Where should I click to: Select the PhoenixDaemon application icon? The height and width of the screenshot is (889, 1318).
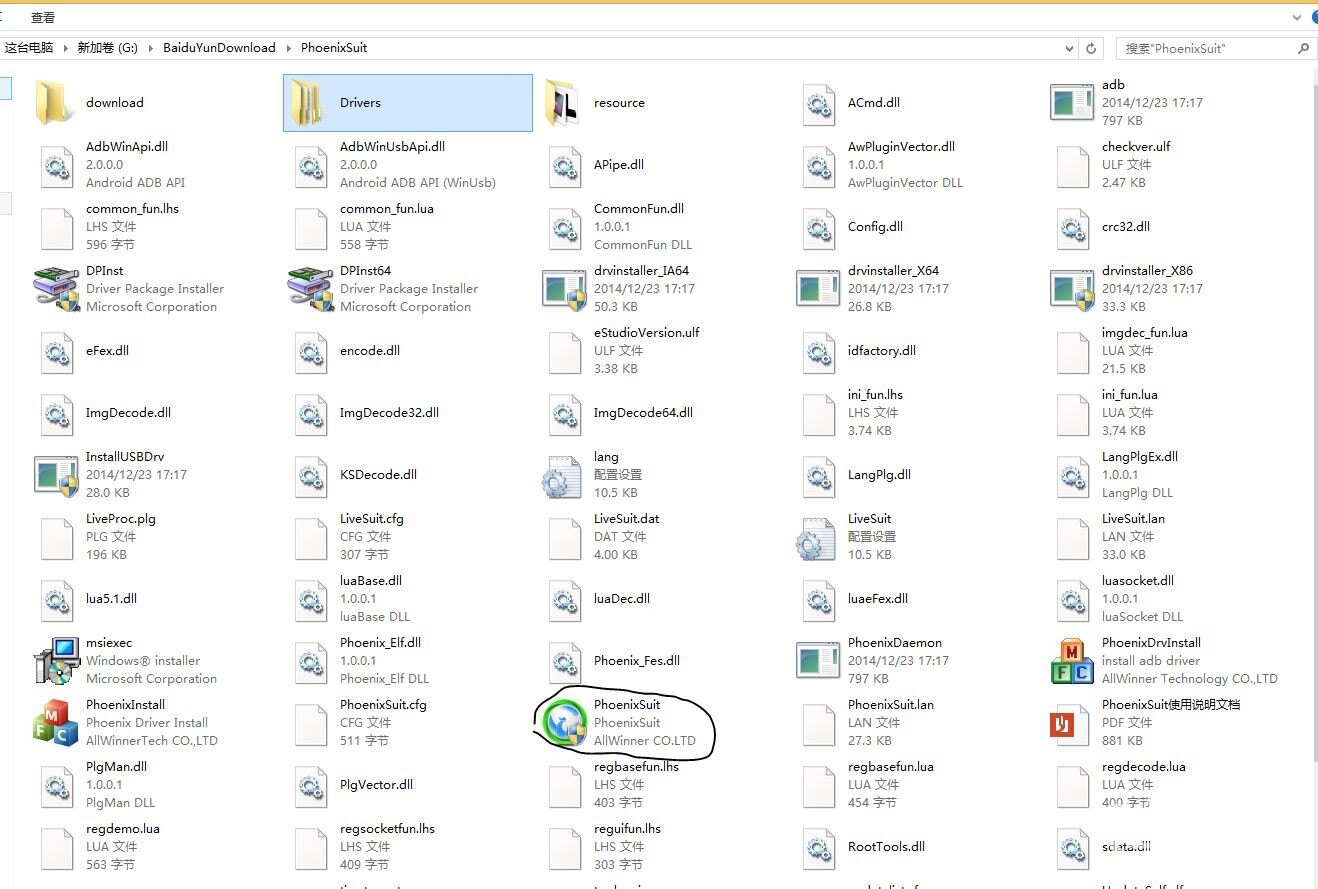818,661
